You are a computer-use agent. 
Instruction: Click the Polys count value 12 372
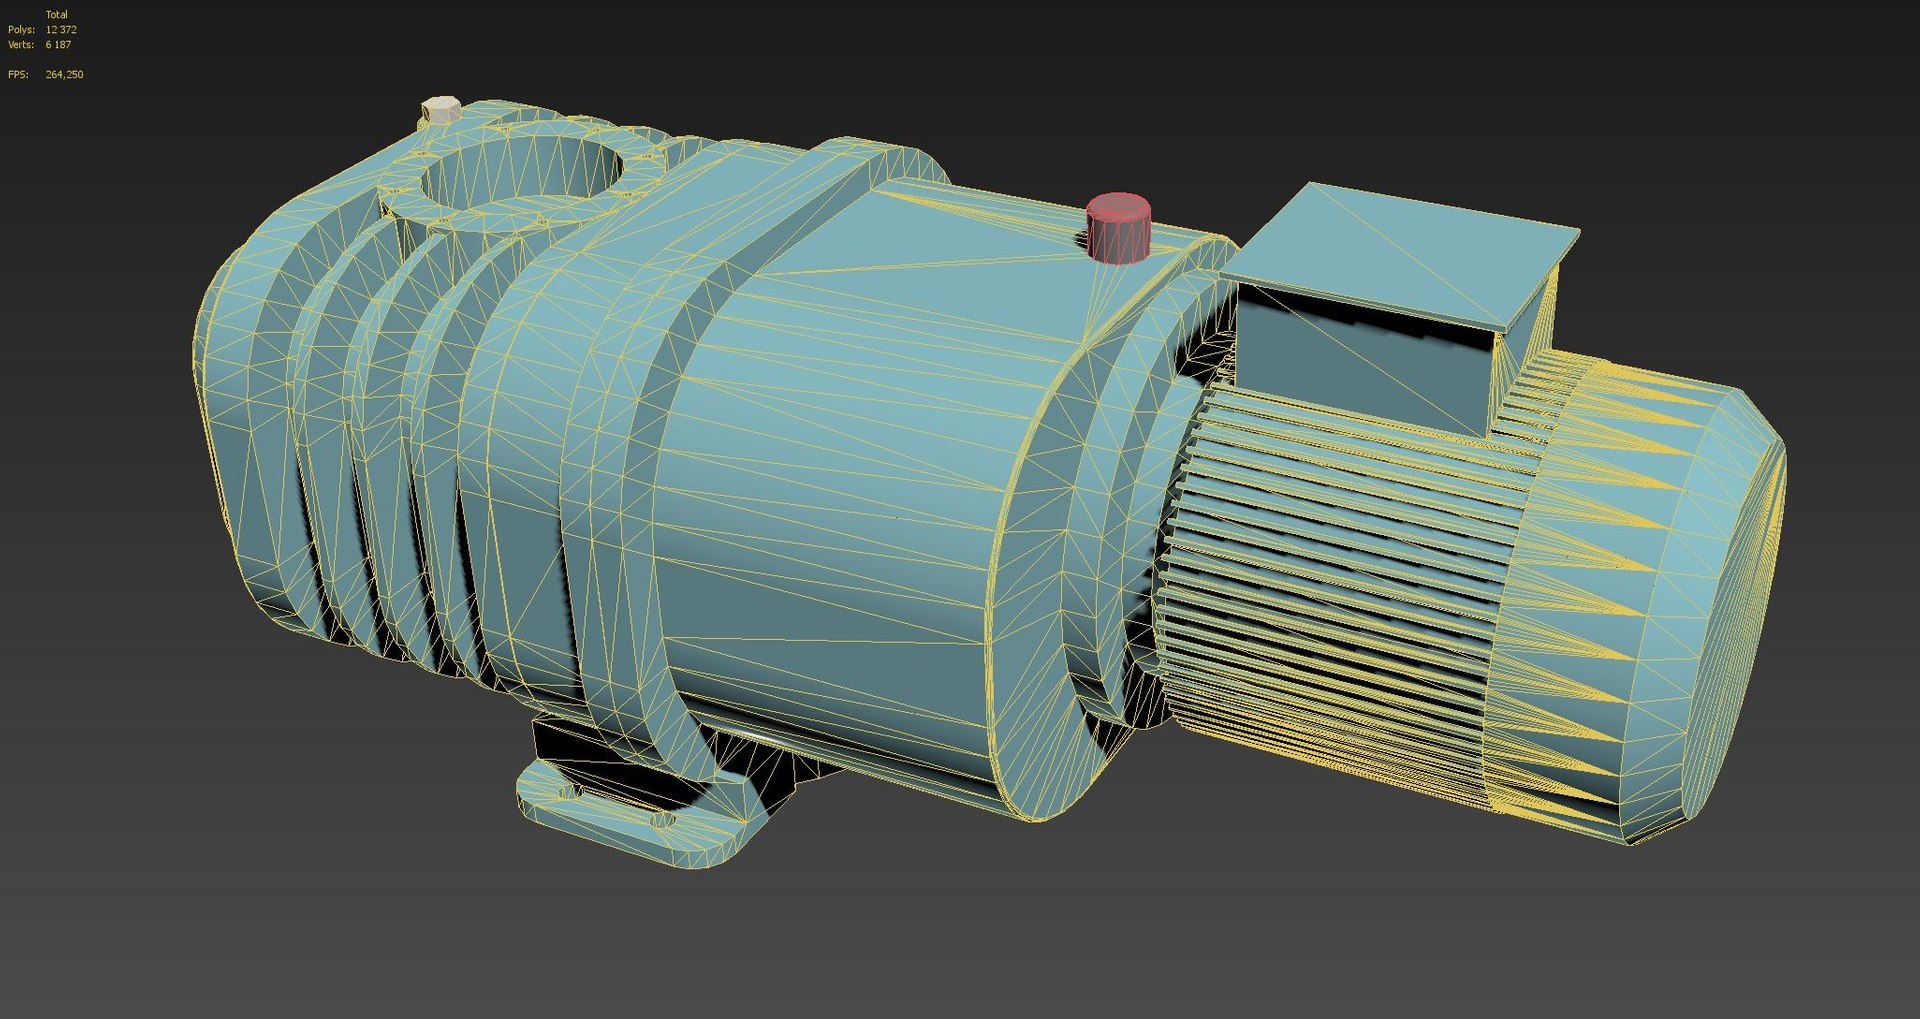(61, 30)
